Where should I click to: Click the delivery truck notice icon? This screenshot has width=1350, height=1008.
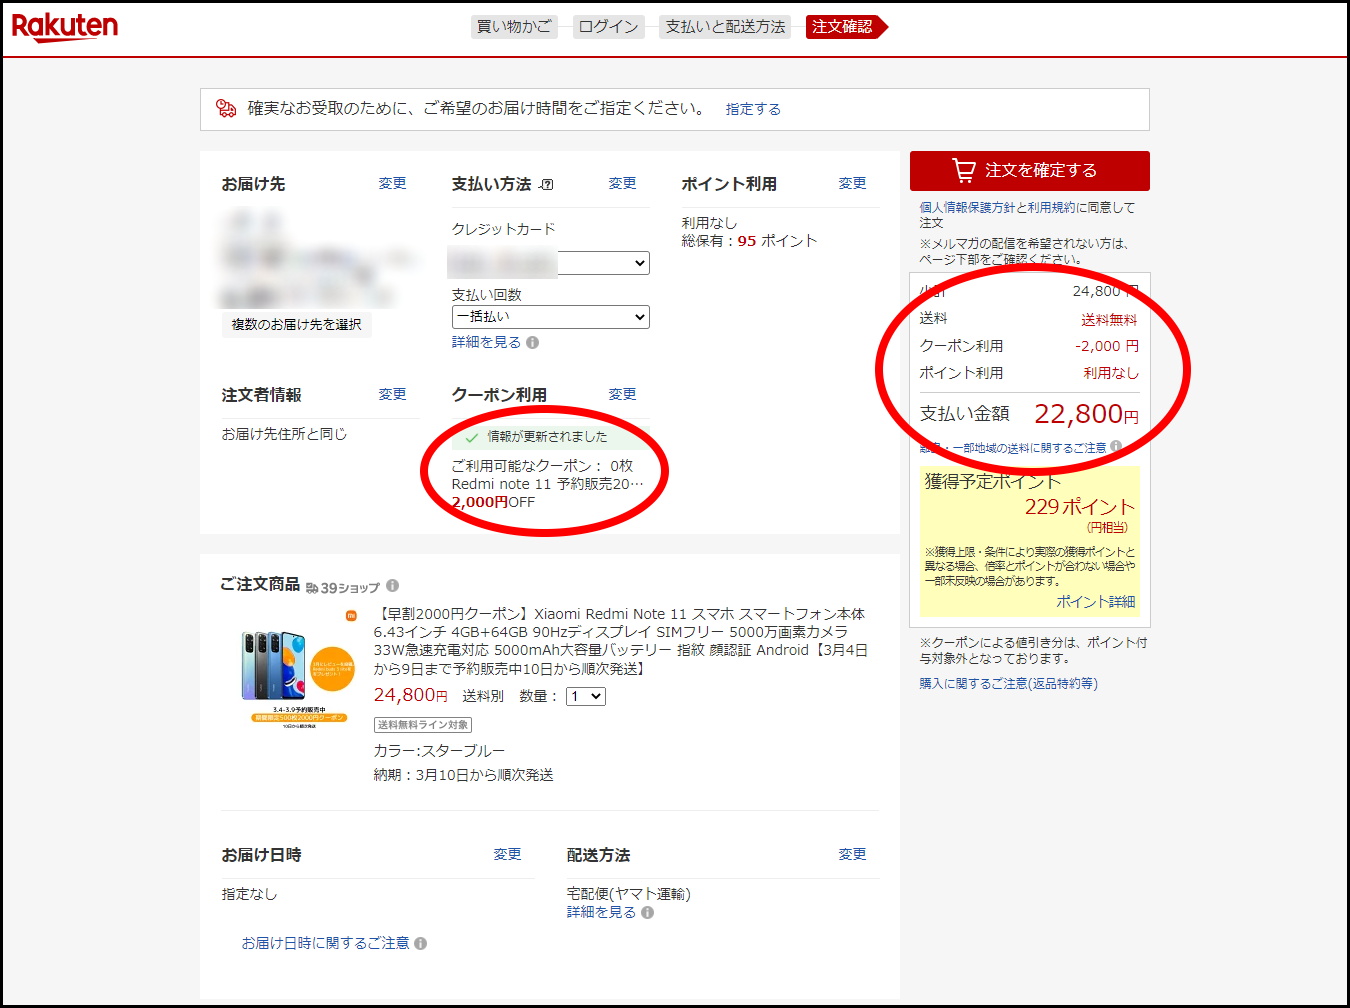(x=227, y=108)
